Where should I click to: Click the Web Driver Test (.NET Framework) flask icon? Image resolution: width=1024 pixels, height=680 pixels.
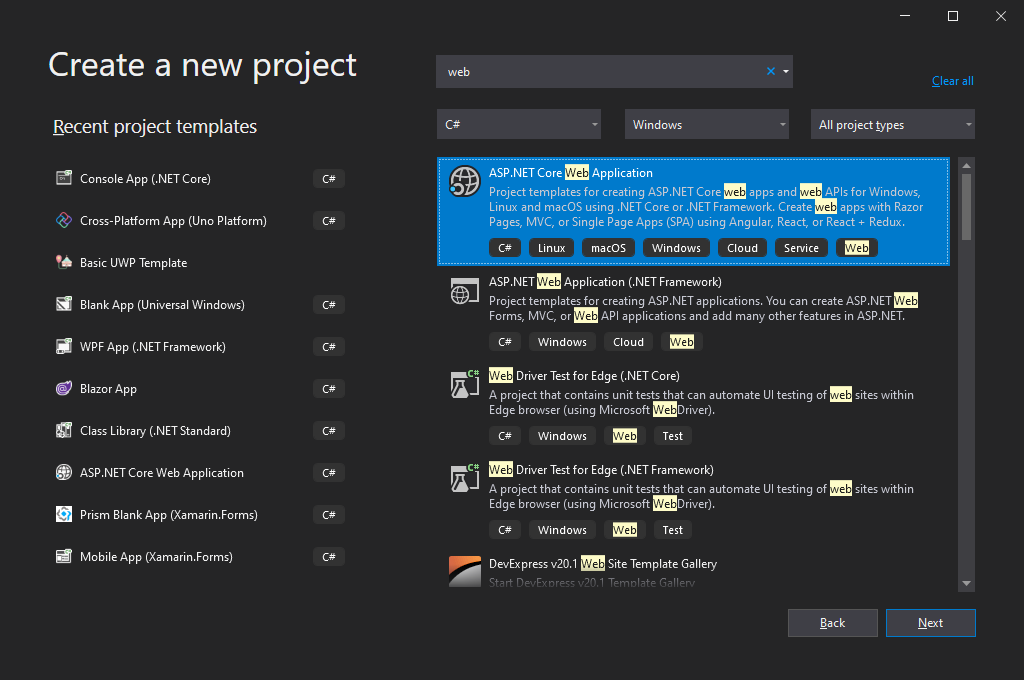[x=464, y=478]
